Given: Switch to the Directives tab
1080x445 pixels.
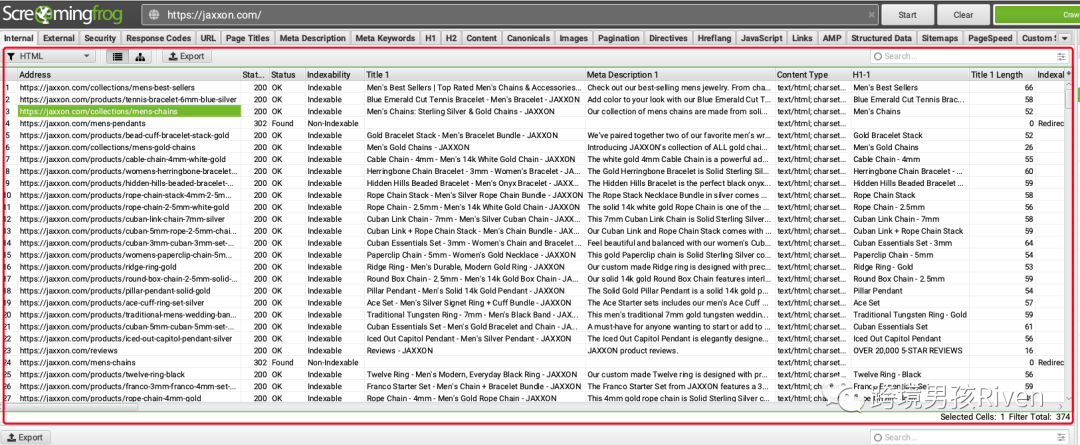Looking at the screenshot, I should tap(668, 38).
